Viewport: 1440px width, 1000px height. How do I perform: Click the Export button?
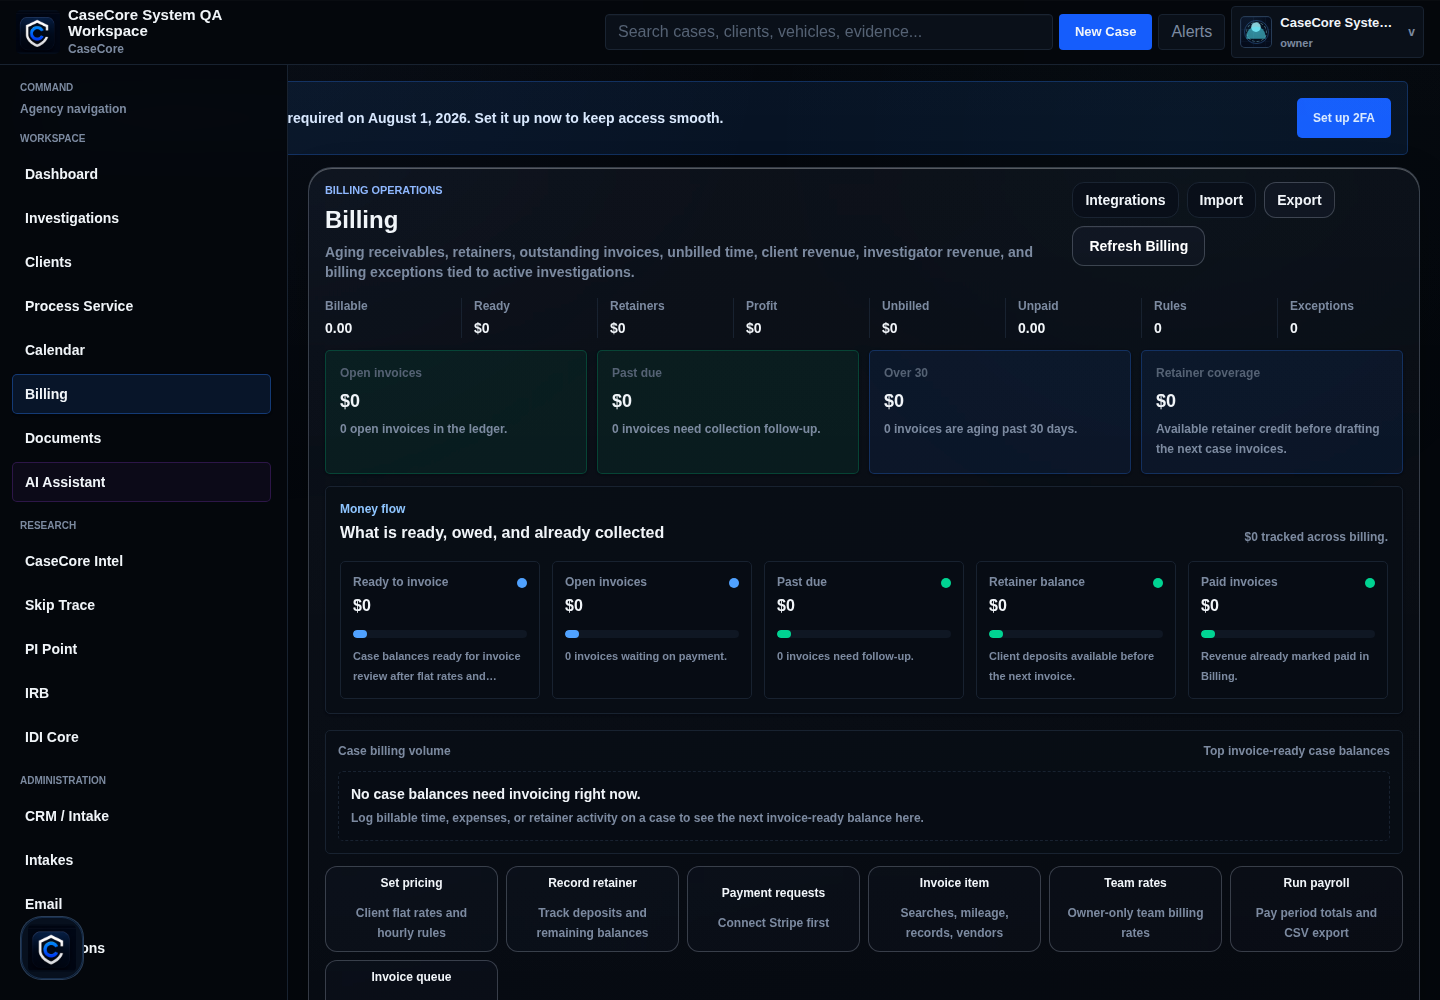(x=1299, y=200)
